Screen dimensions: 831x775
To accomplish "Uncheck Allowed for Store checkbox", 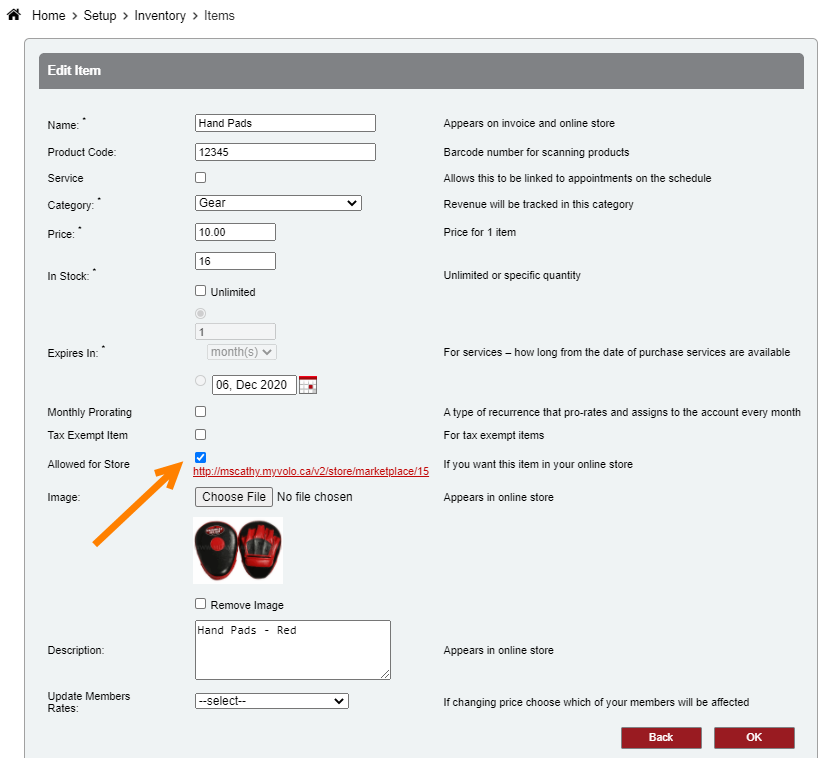I will pyautogui.click(x=201, y=457).
